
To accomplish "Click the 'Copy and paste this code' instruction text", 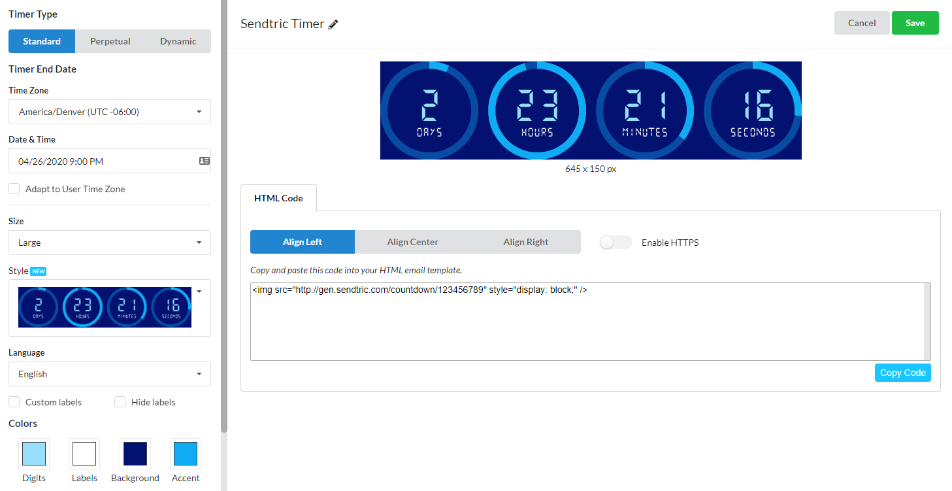I will point(356,270).
